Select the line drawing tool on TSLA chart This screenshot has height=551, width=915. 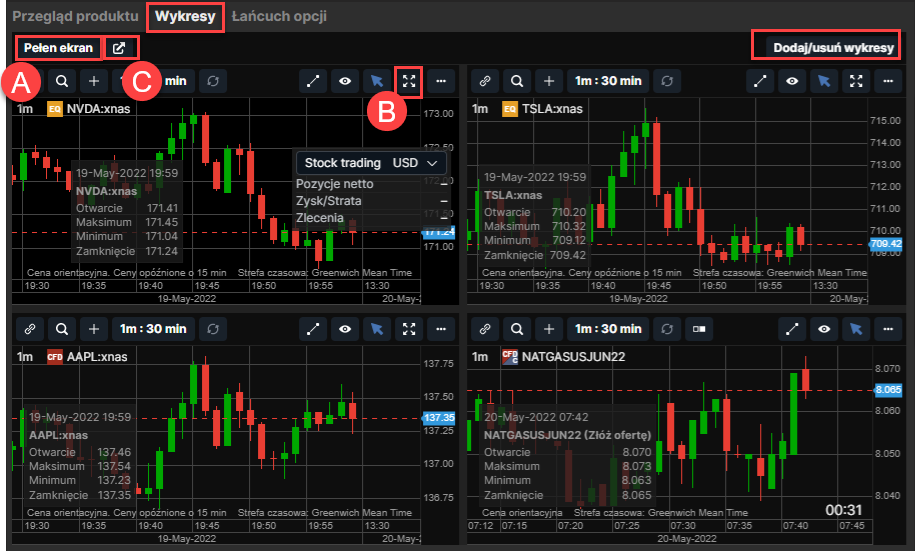coord(760,81)
